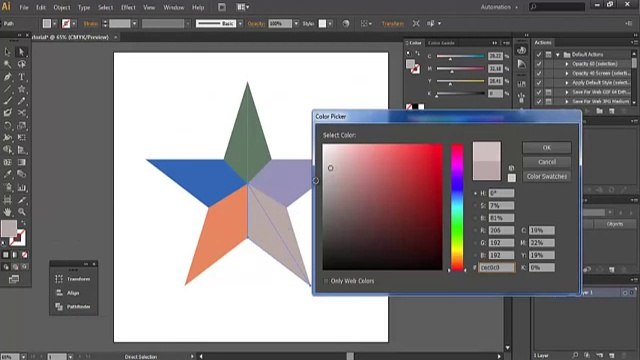
Task: Toggle Default Actions set checkbox
Action: coord(539,54)
